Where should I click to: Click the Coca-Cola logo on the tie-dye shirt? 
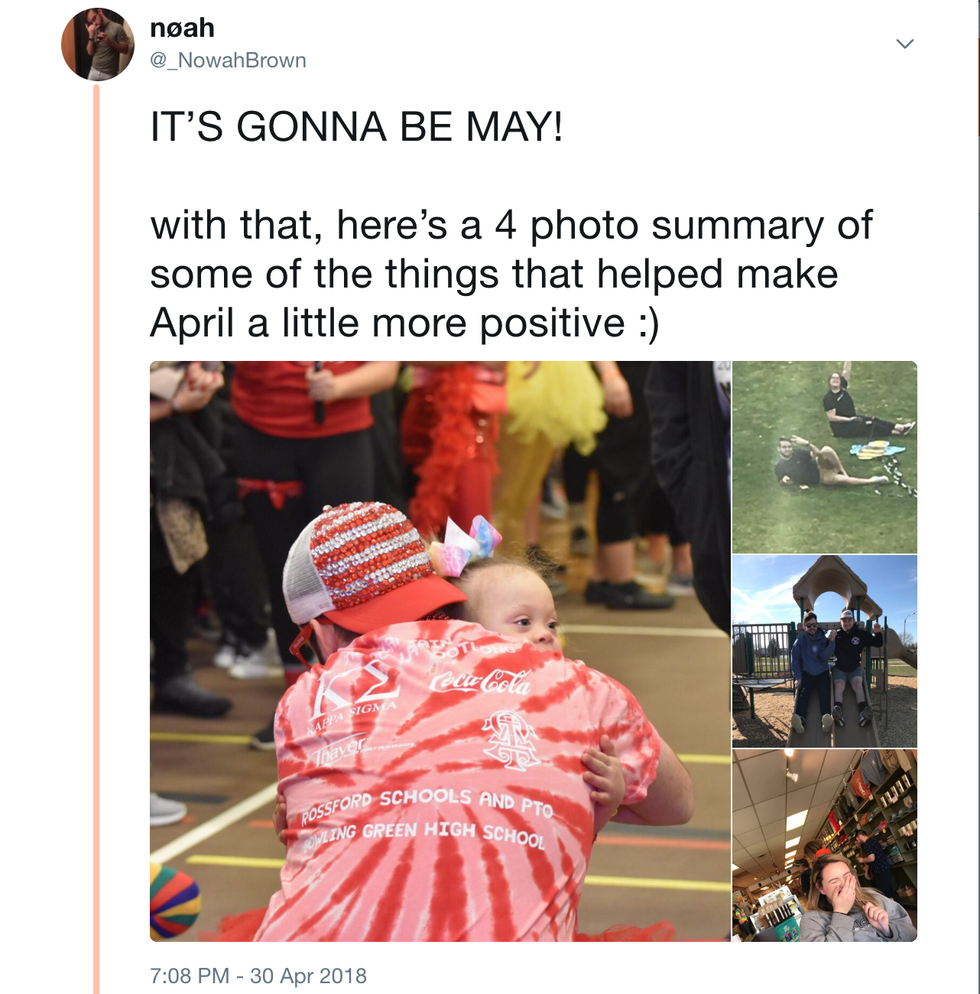[x=479, y=683]
